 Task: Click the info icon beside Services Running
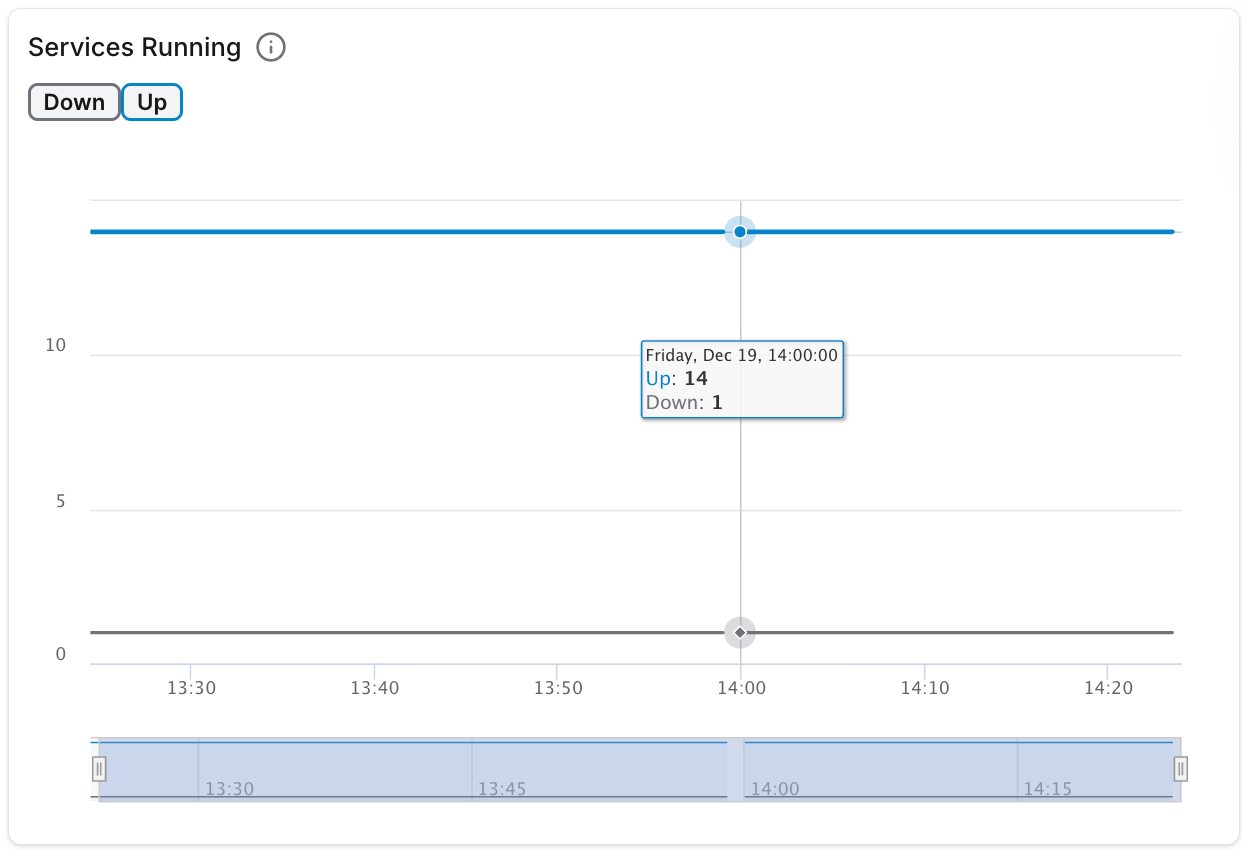tap(271, 47)
